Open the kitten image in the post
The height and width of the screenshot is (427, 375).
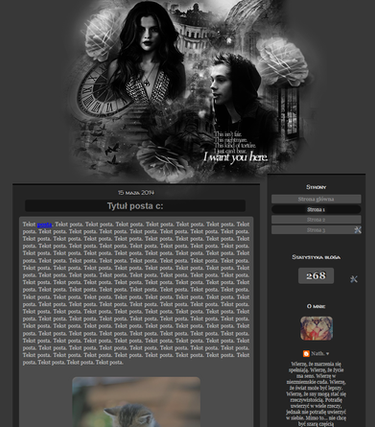tap(136, 402)
